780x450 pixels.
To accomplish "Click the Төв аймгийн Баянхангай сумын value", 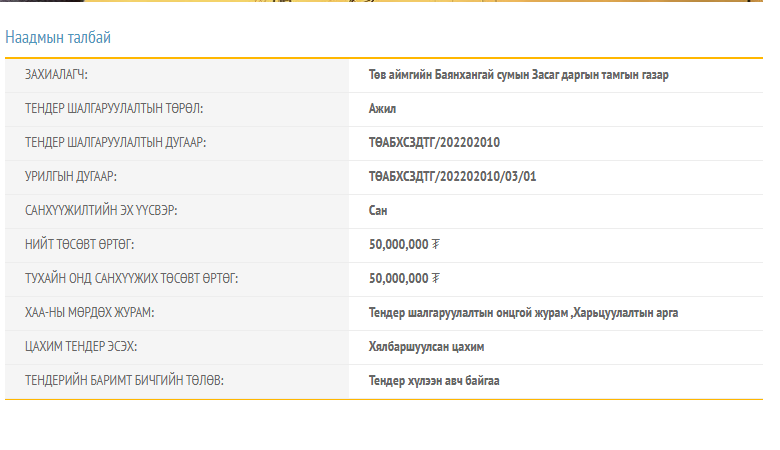I will click(518, 75).
